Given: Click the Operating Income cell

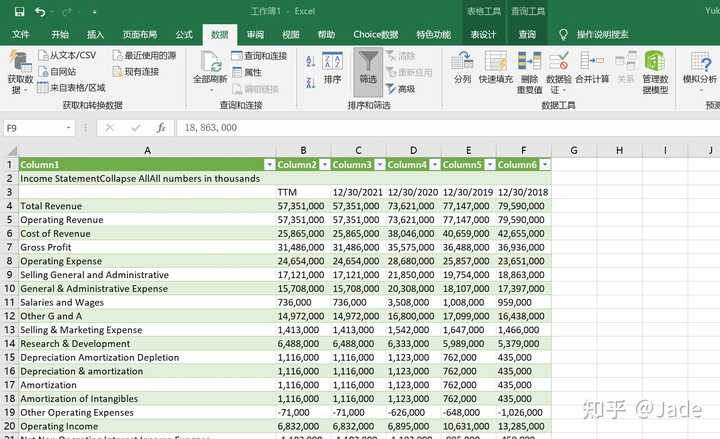Looking at the screenshot, I should [x=147, y=426].
